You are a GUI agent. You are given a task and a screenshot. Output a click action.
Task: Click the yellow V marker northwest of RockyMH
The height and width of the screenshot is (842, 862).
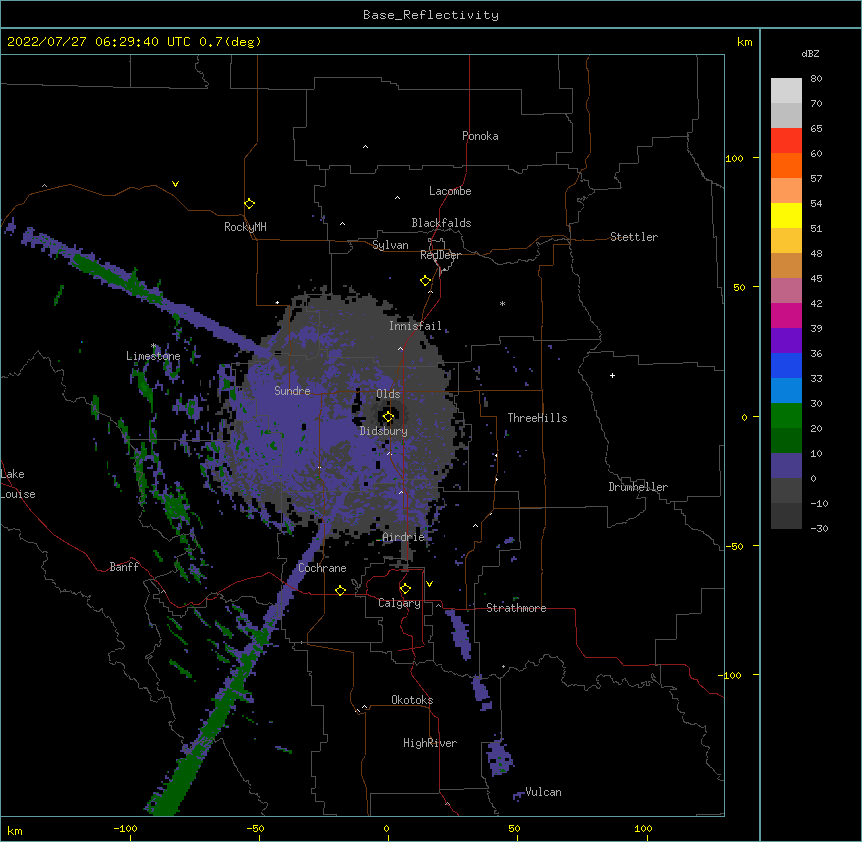(175, 184)
